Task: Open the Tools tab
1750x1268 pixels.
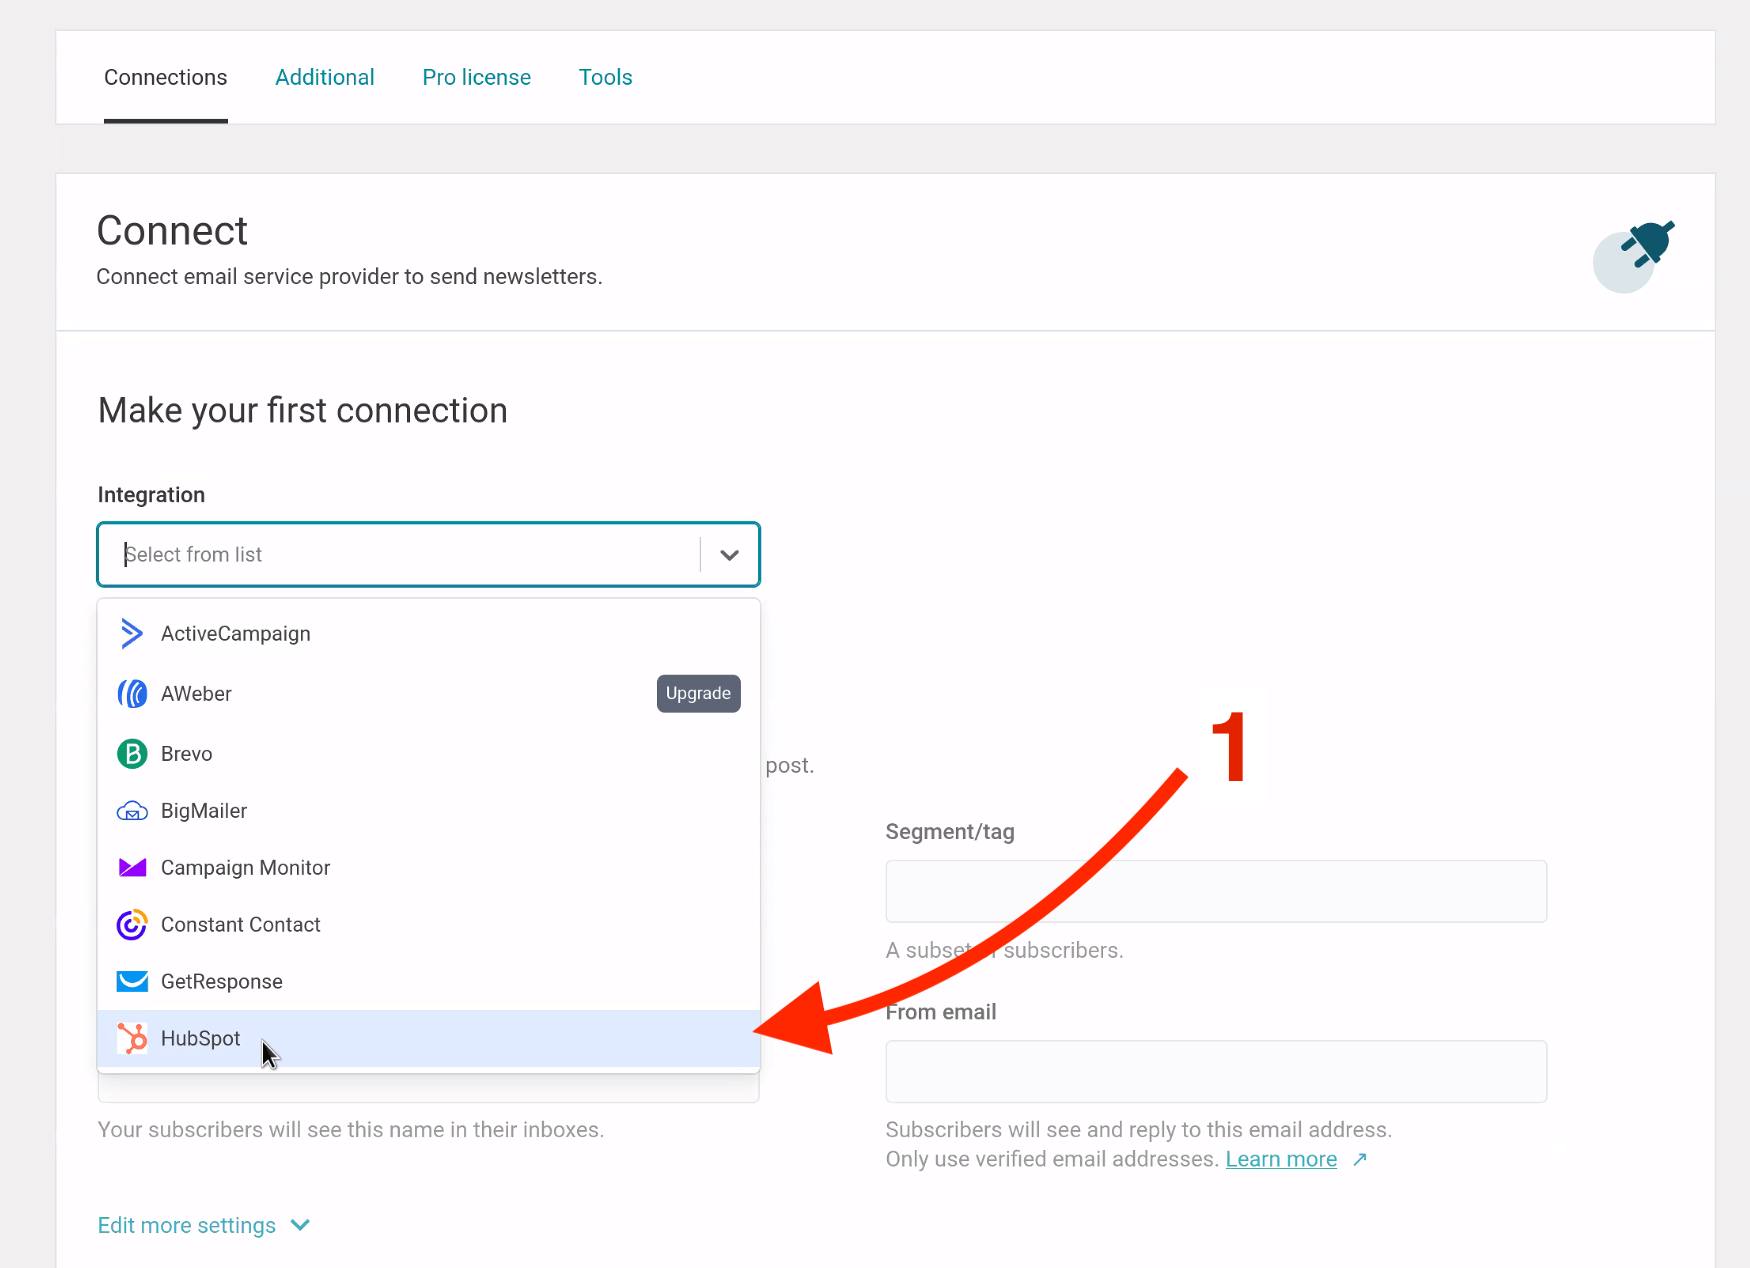Action: coord(605,78)
